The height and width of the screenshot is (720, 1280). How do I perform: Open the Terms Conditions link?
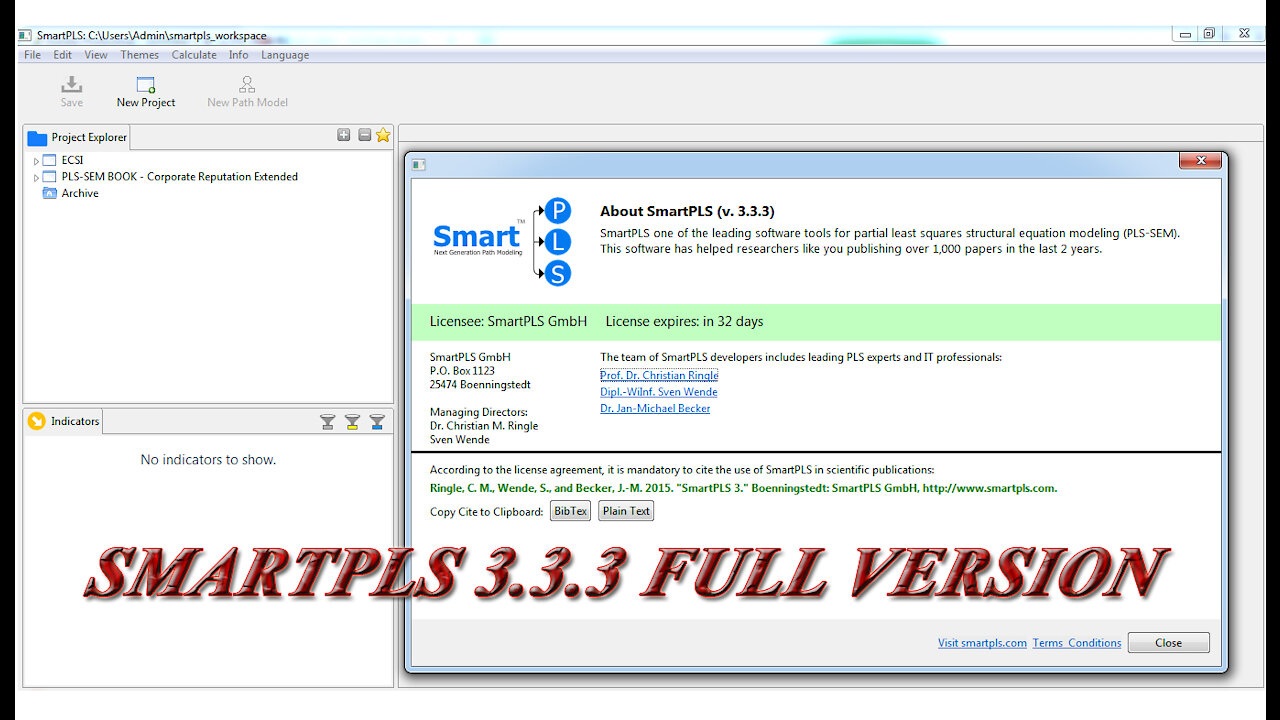pyautogui.click(x=1077, y=643)
